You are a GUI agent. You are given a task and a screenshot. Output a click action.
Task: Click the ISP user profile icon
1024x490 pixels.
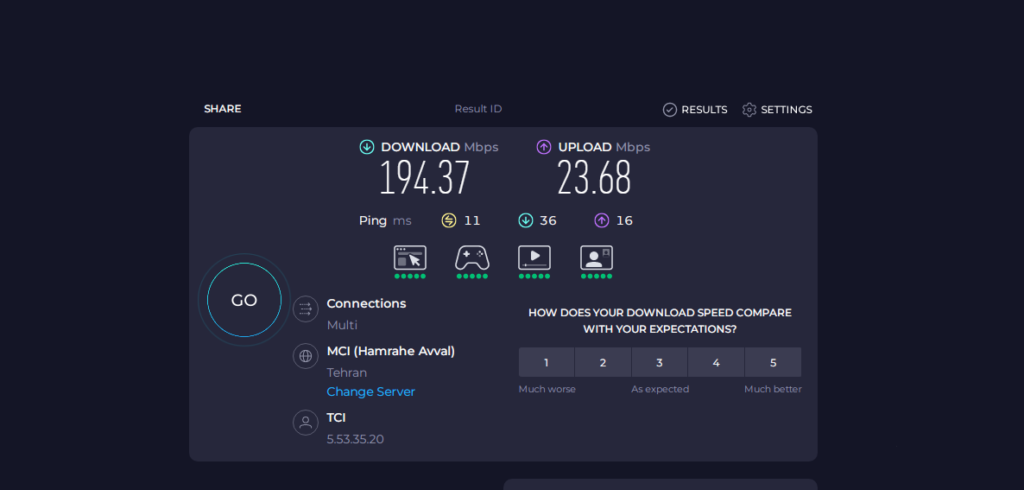tap(306, 422)
